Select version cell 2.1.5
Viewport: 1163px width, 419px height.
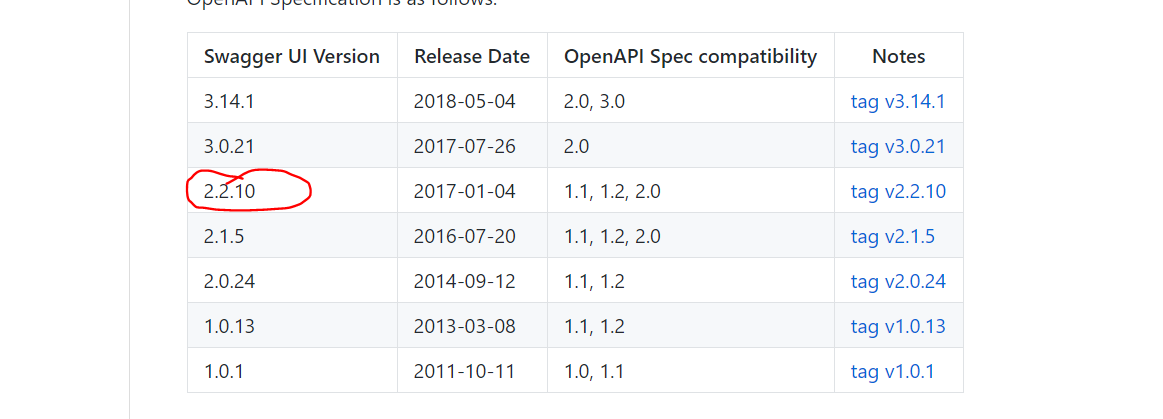(292, 237)
